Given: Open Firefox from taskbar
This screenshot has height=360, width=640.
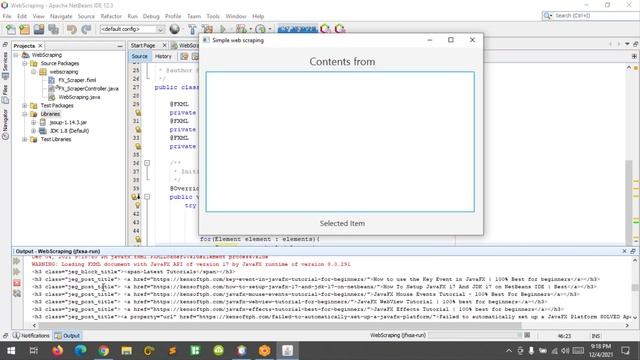Looking at the screenshot, I should pyautogui.click(x=58, y=351).
